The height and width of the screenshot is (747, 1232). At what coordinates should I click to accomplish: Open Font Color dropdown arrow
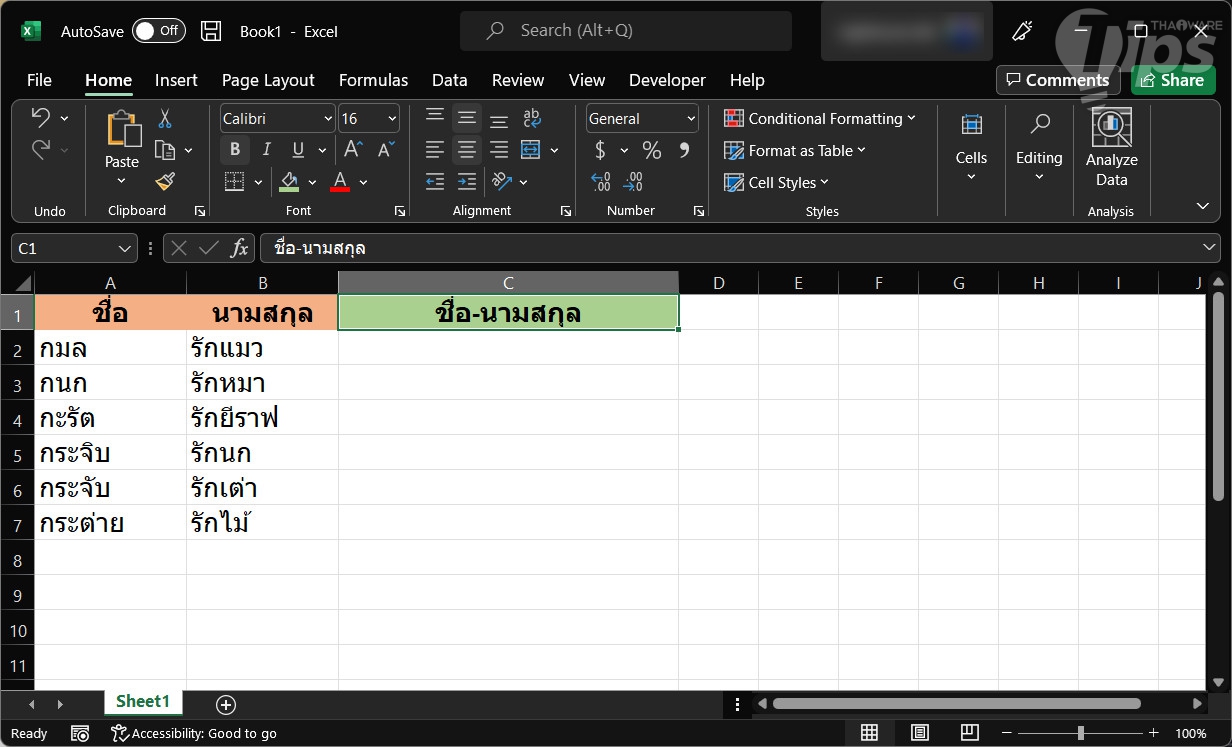[x=363, y=182]
